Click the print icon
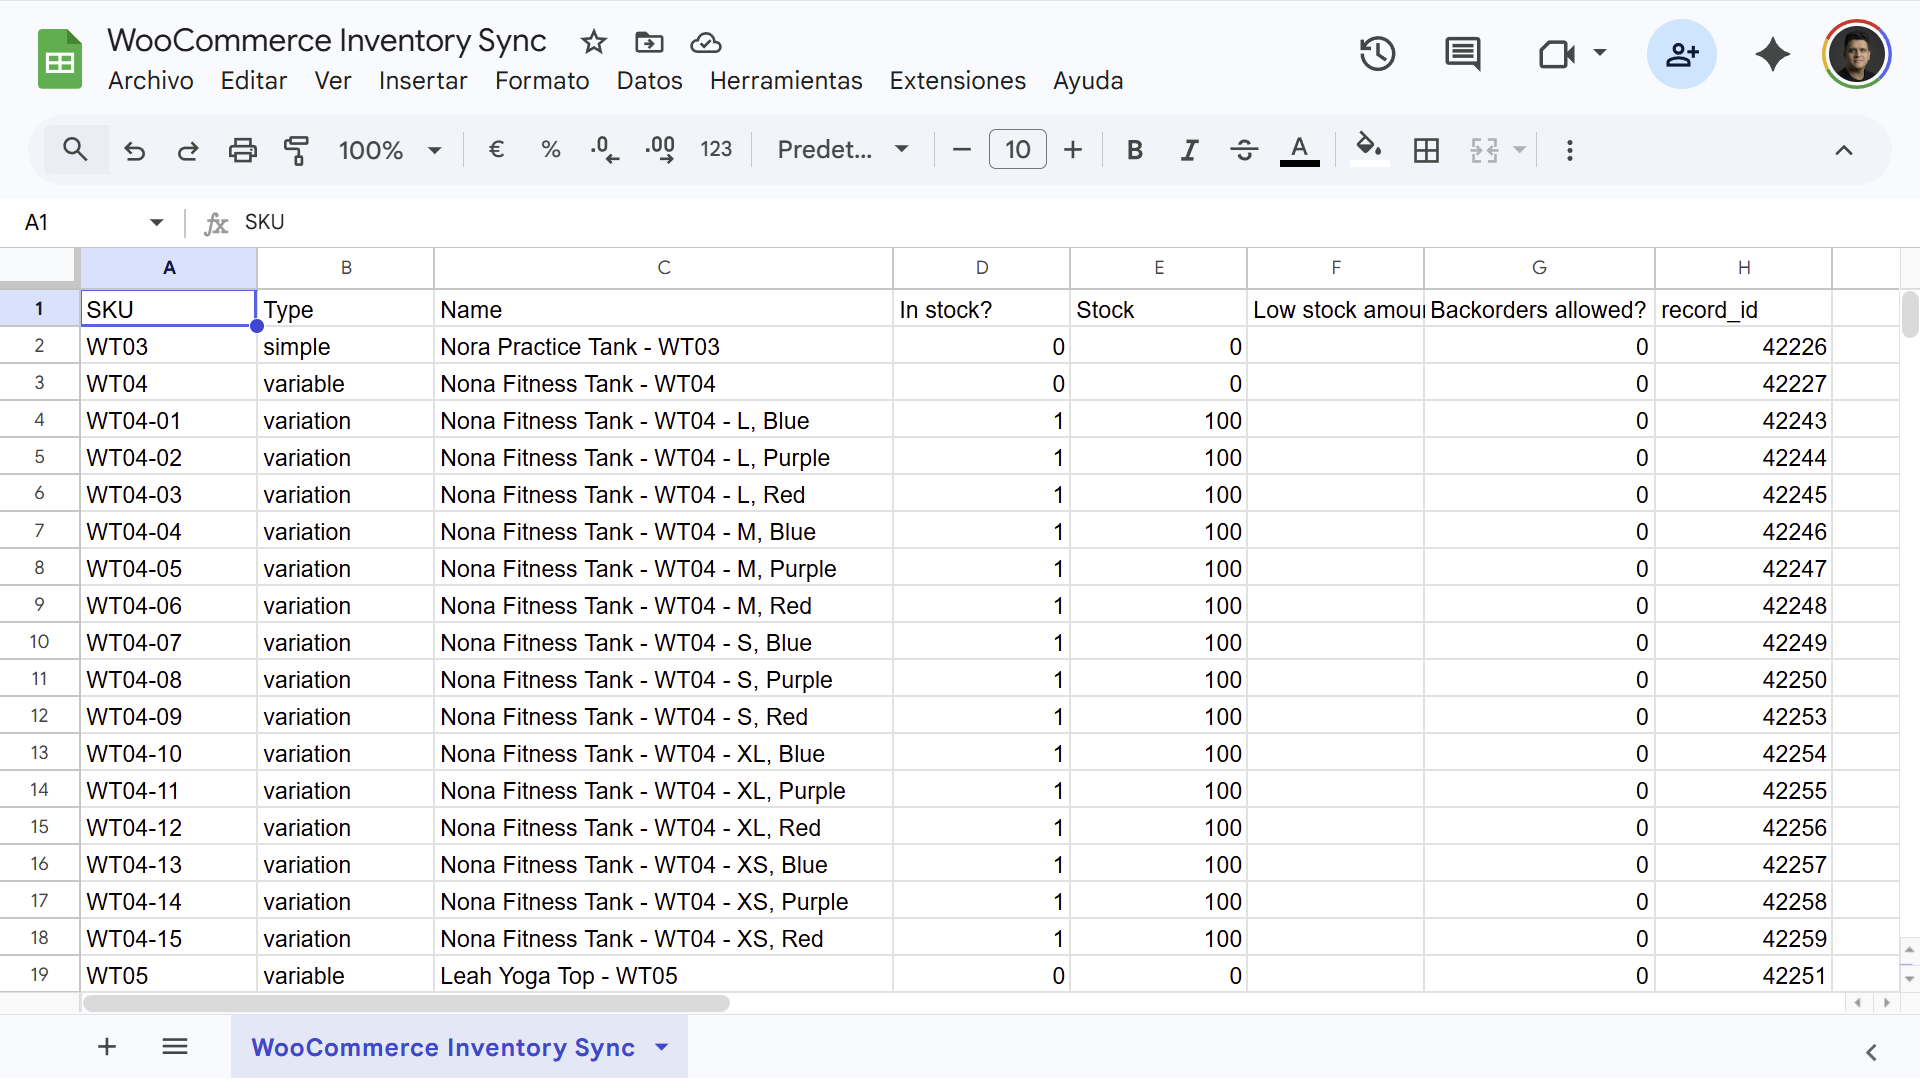 (x=242, y=150)
